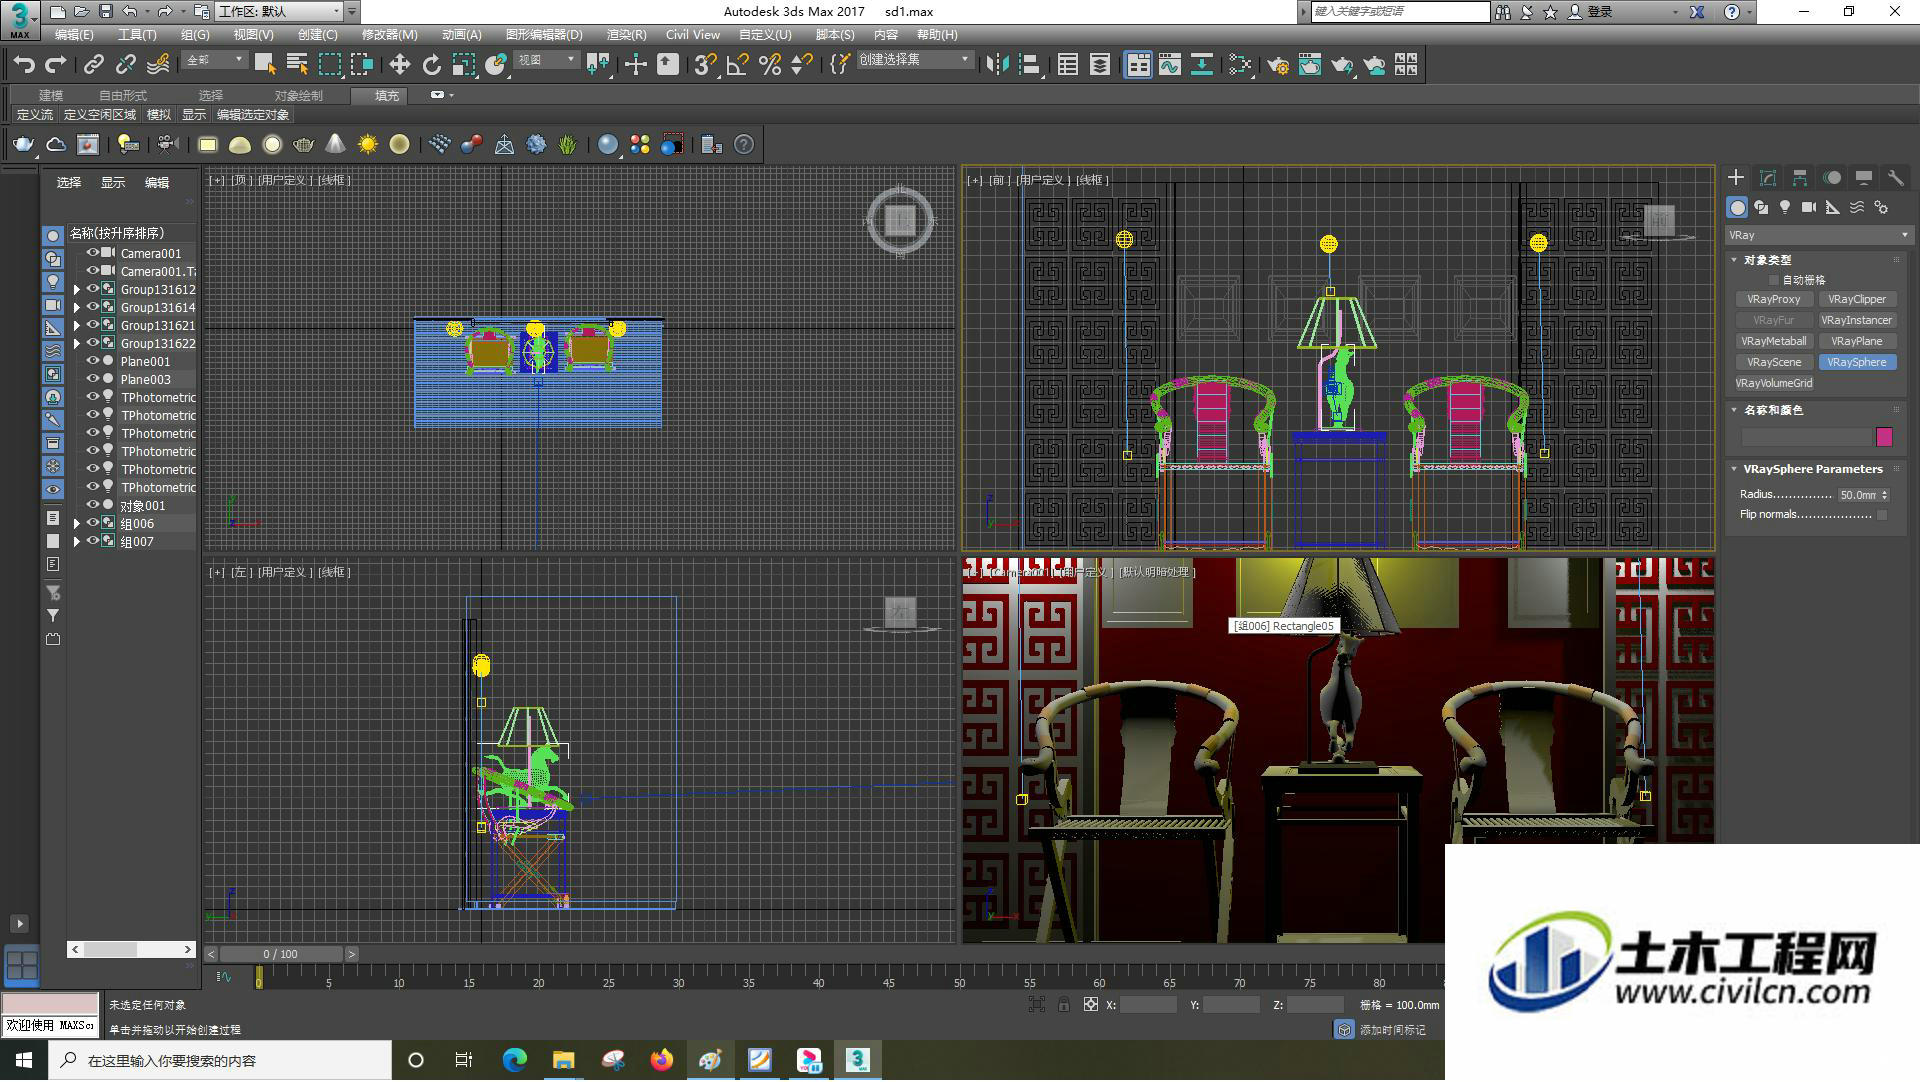Toggle visibility of 组007
The height and width of the screenshot is (1082, 1920).
tap(92, 541)
